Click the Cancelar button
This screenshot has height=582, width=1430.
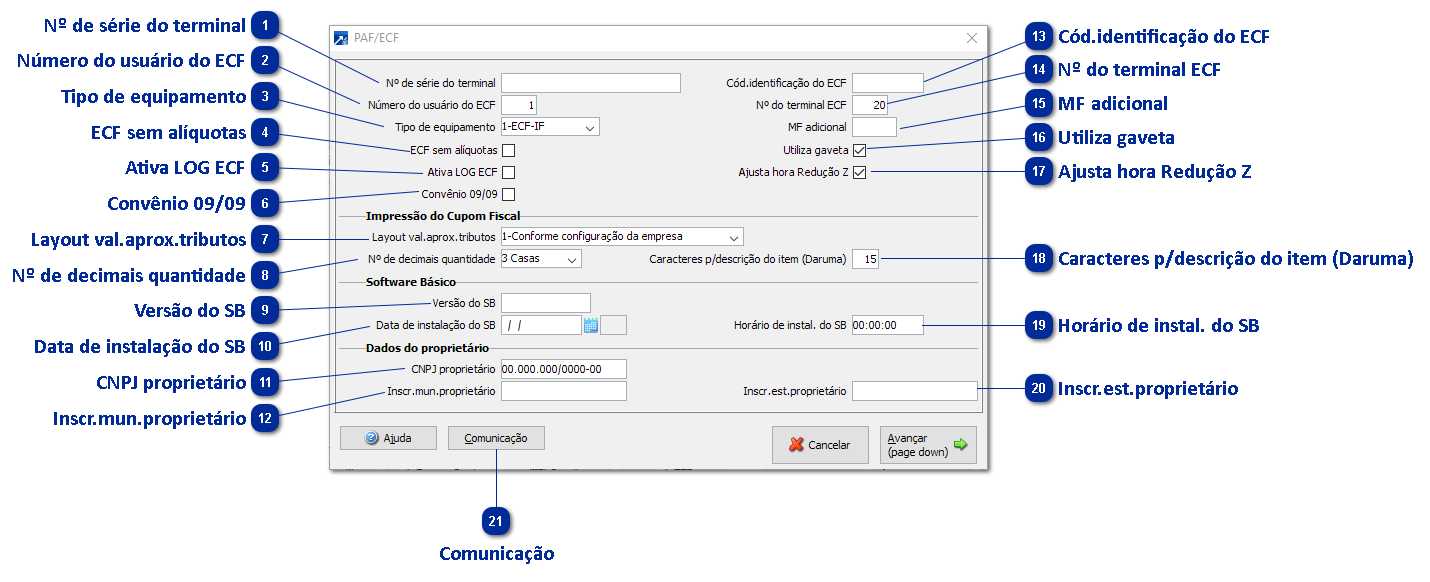(820, 445)
